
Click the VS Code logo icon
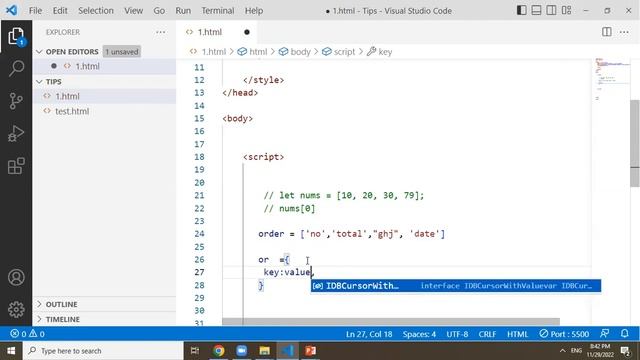click(11, 10)
